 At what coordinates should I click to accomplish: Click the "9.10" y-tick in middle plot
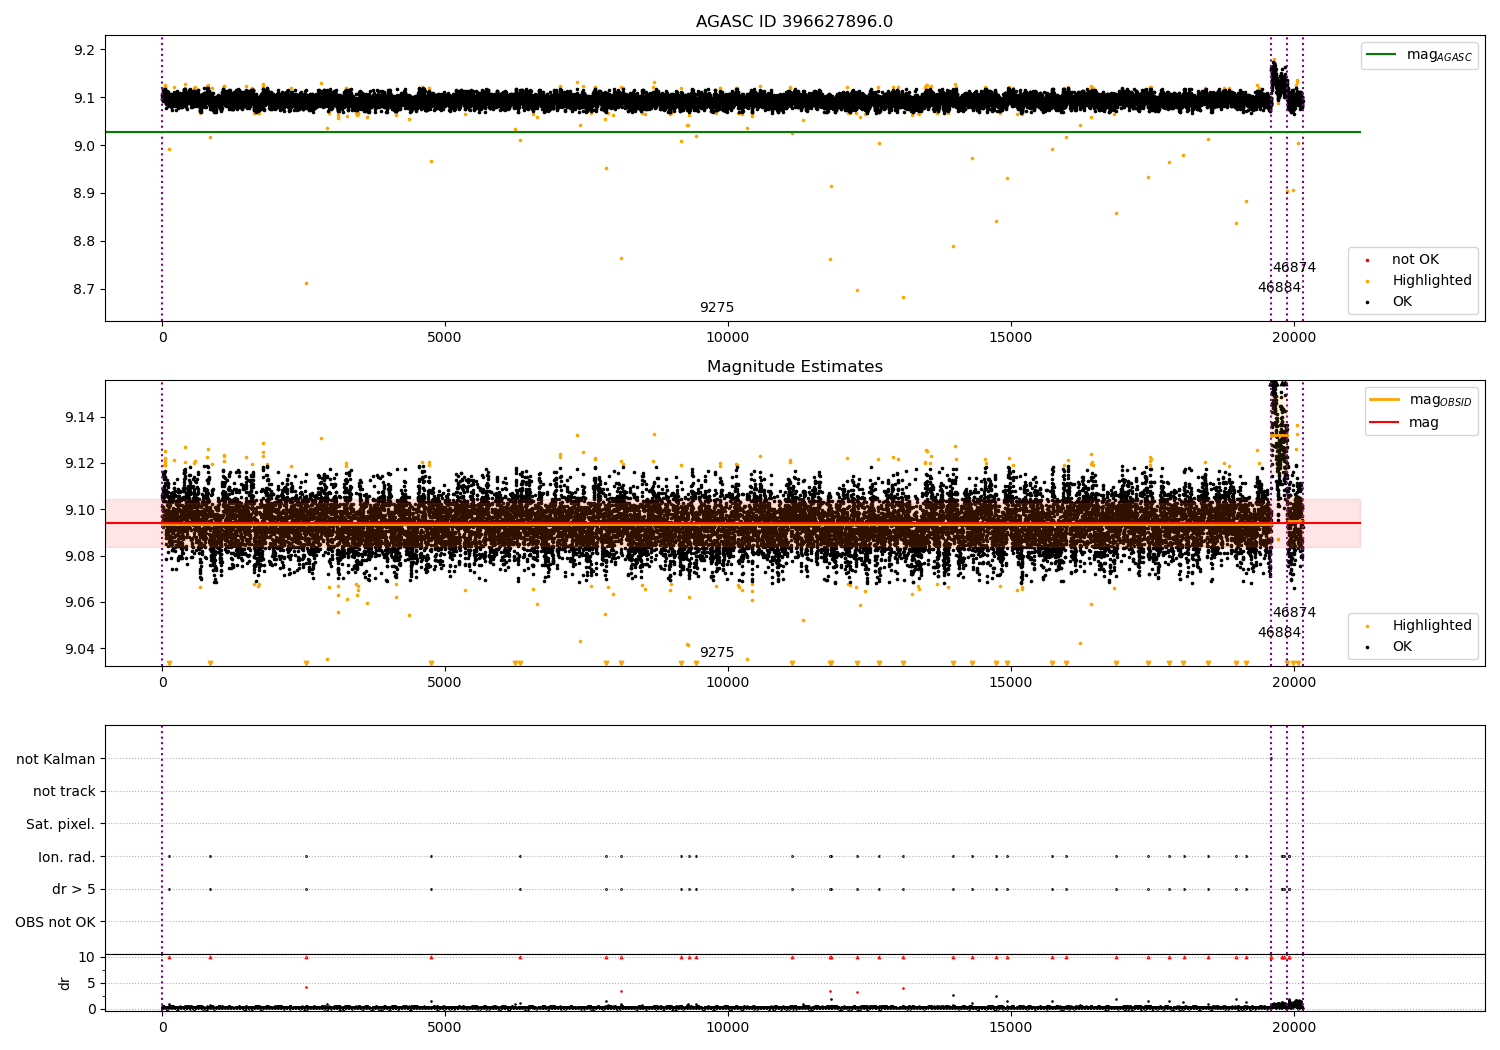[x=82, y=510]
